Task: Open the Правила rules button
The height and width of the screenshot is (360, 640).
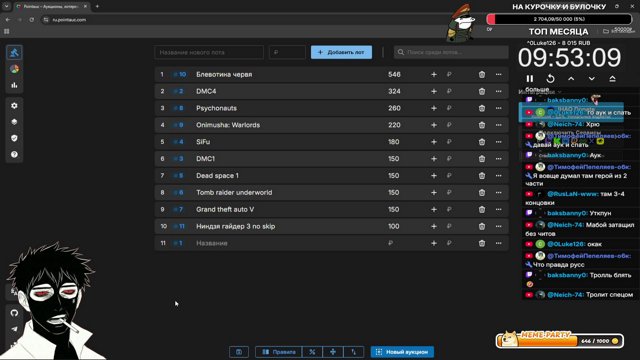Action: 278,352
